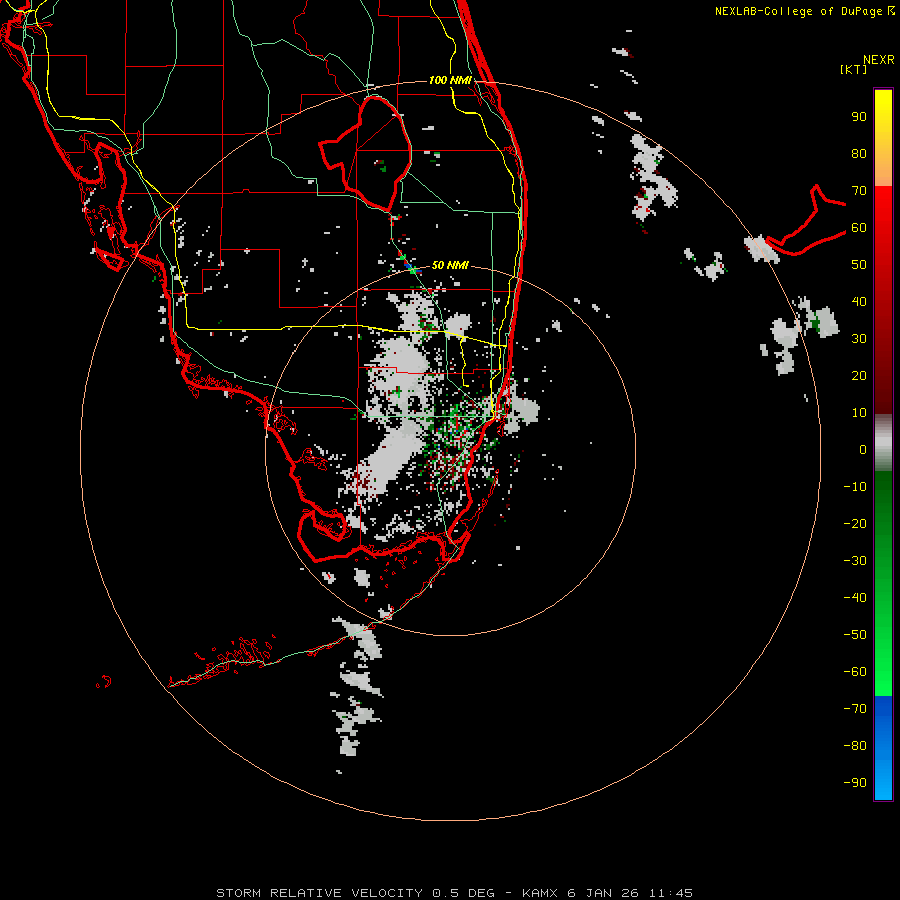This screenshot has height=900, width=900.
Task: Click the -20 value on the velocity scale
Action: pyautogui.click(x=855, y=523)
